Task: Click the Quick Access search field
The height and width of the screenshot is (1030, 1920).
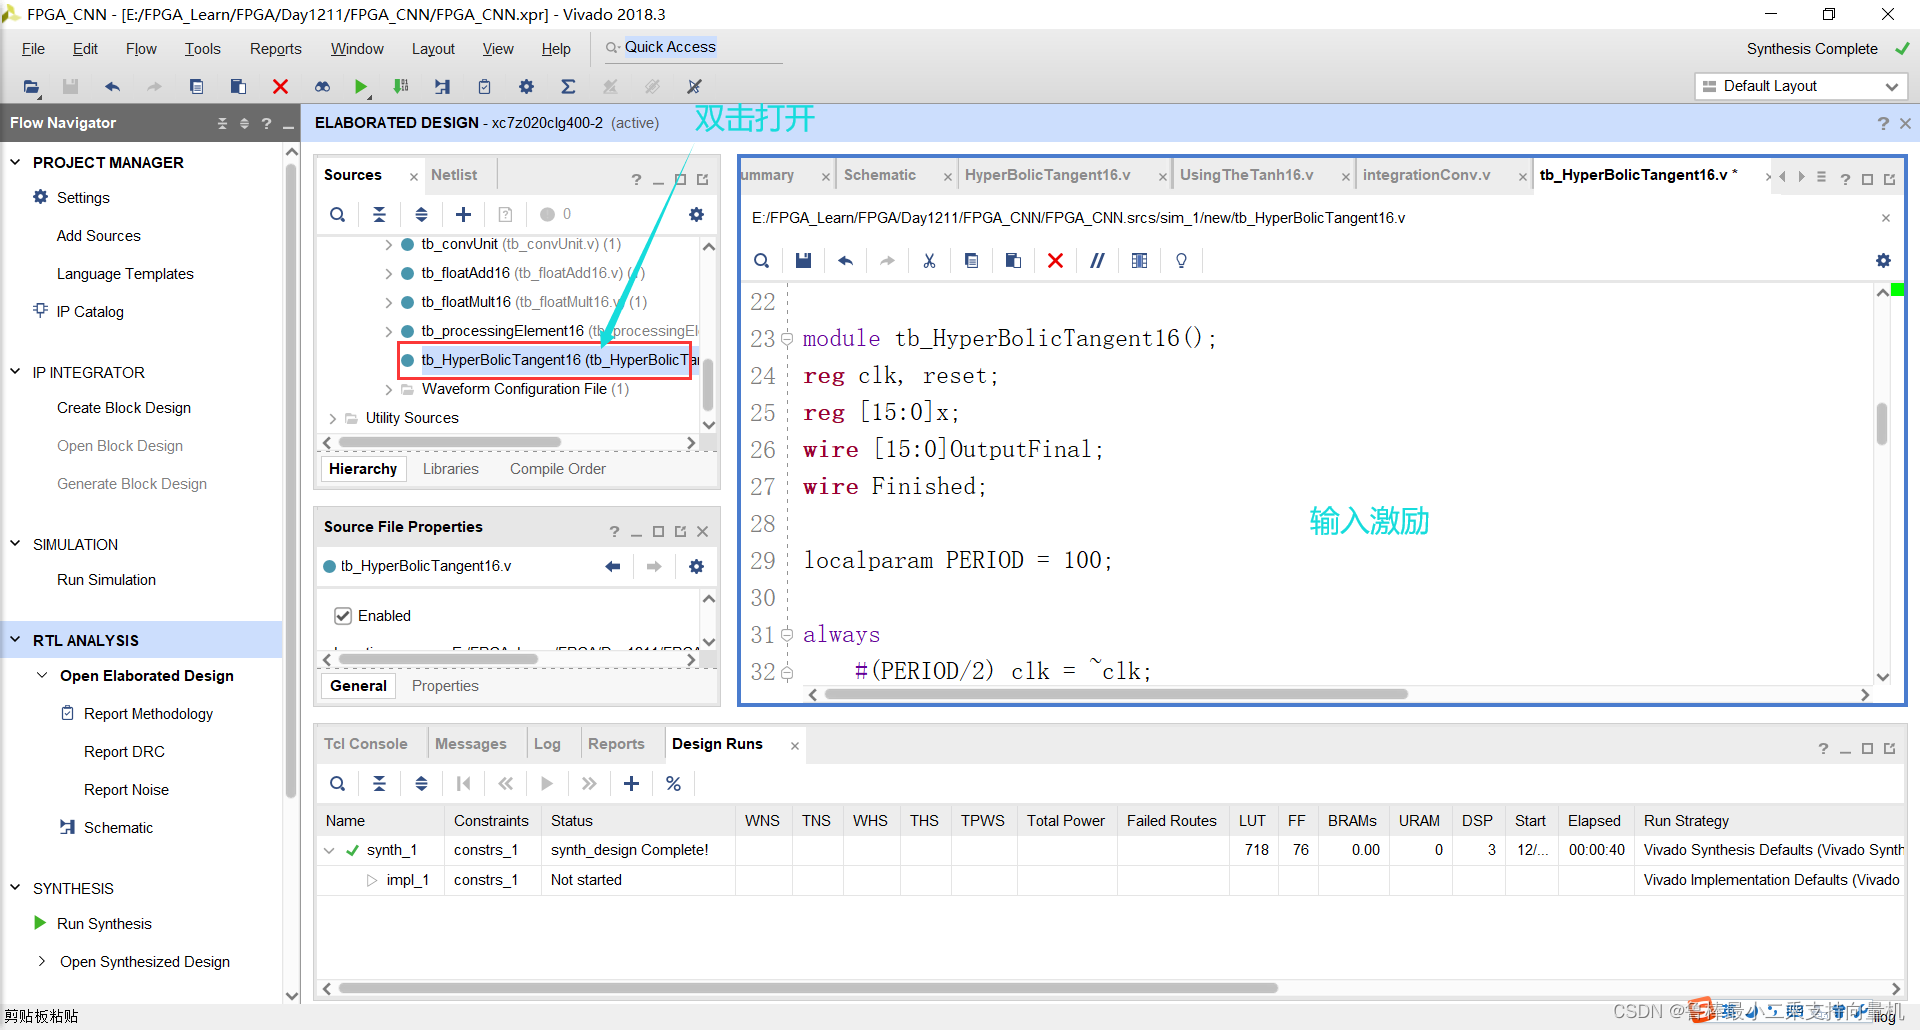Action: pos(700,47)
